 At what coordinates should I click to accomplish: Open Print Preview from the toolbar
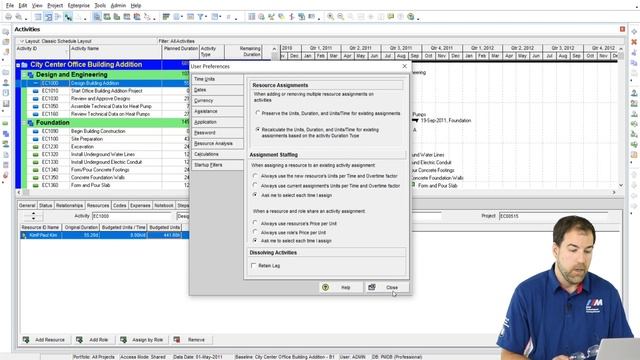point(19,17)
